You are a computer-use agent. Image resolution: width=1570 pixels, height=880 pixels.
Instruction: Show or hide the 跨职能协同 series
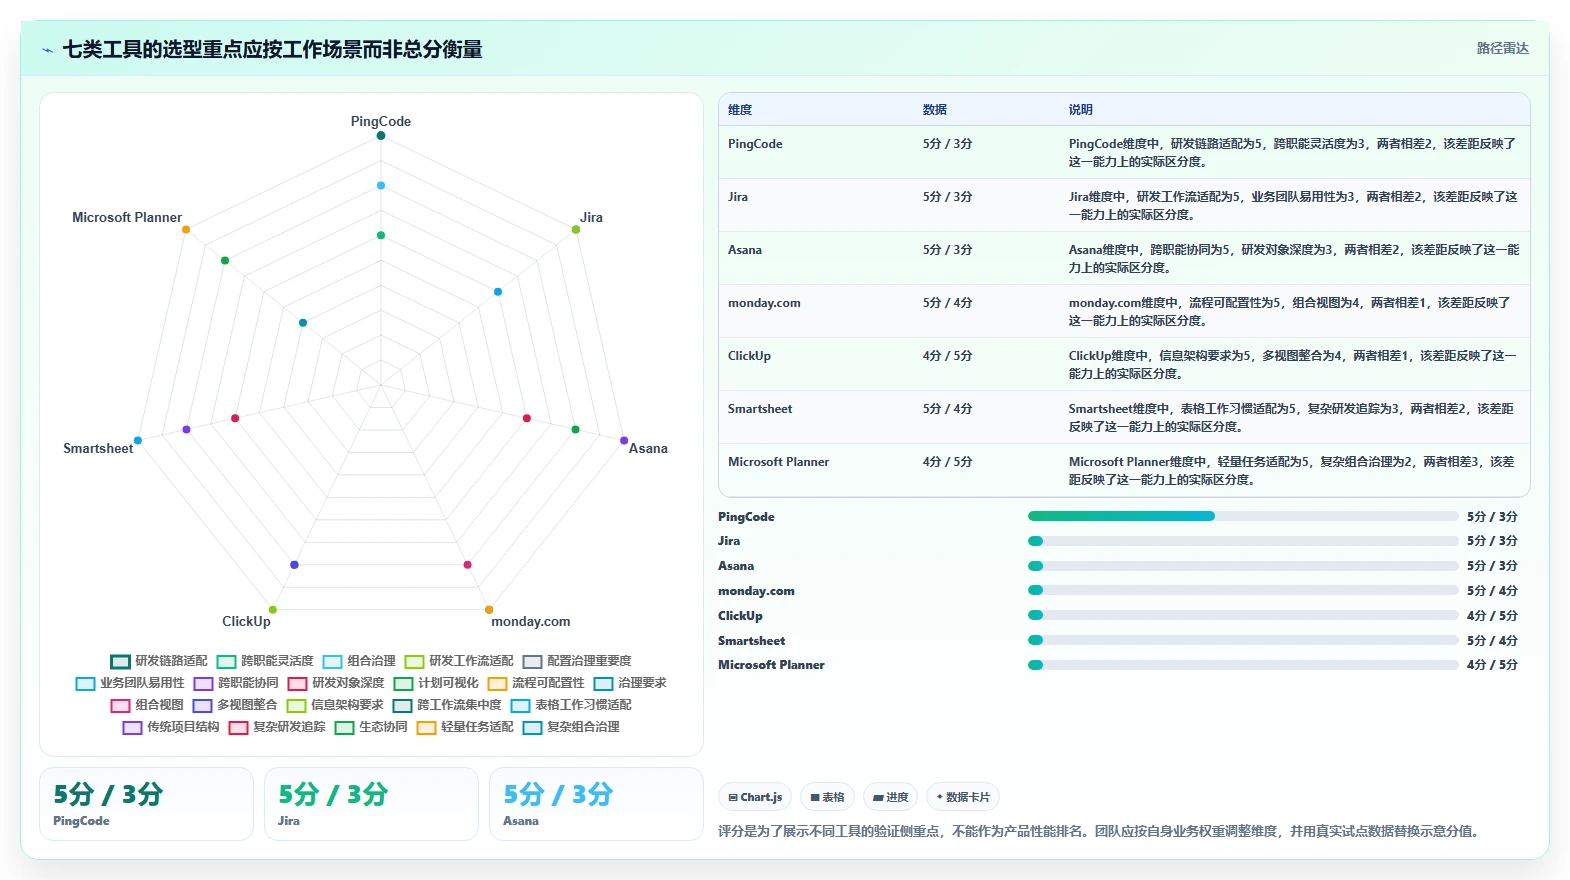tap(236, 683)
